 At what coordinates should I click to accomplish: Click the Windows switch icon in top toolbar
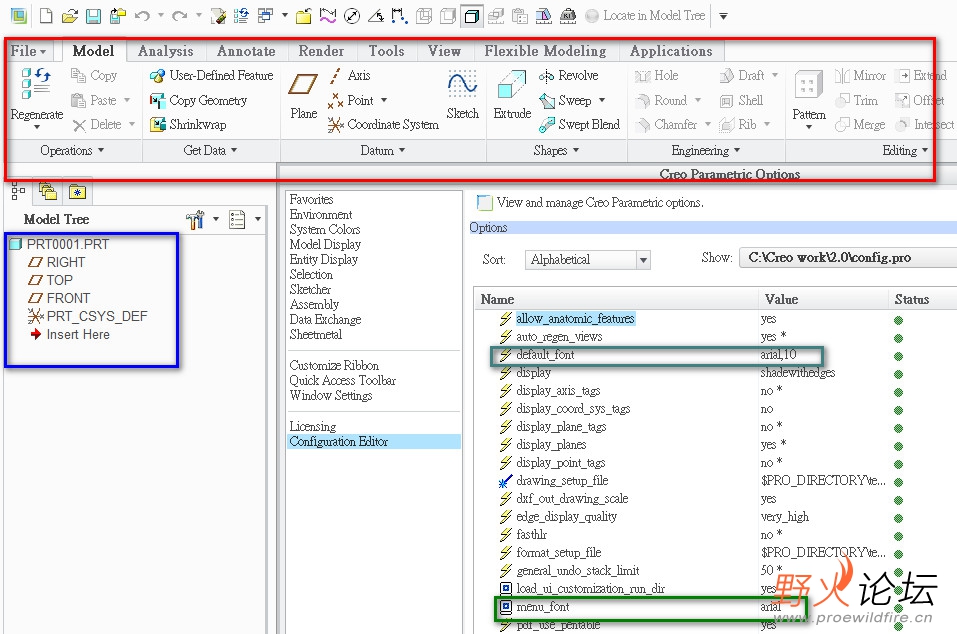coord(265,16)
